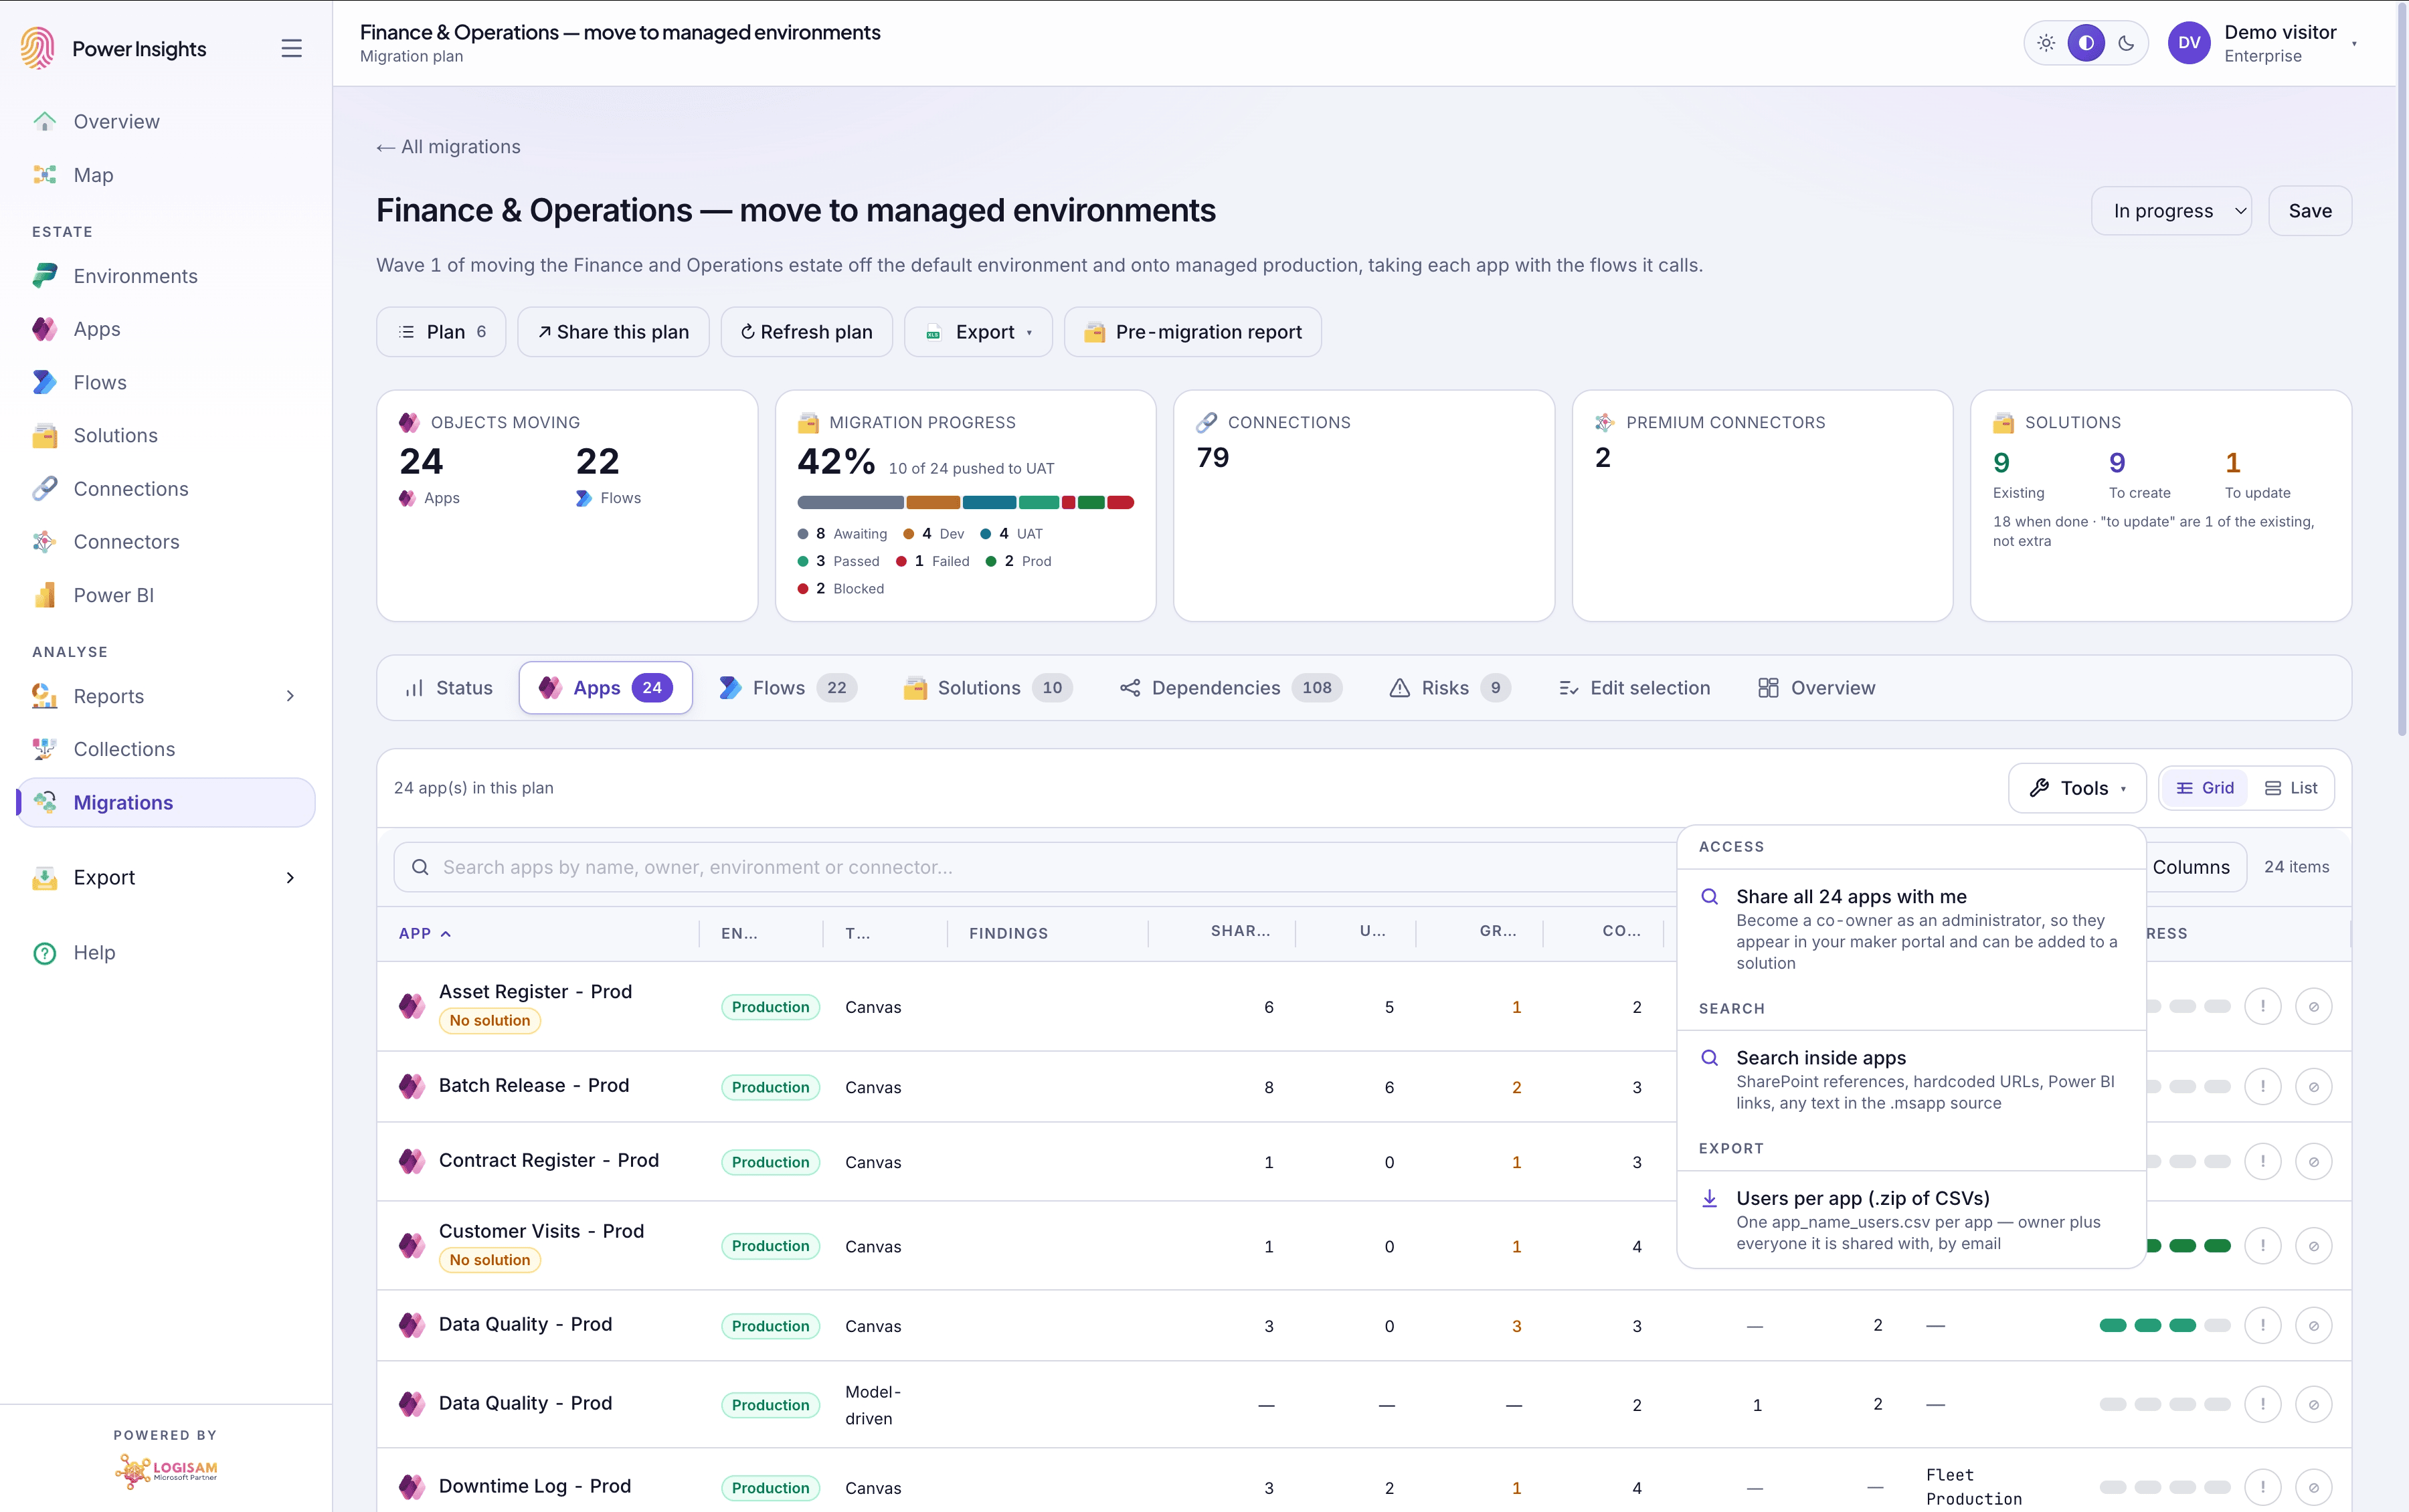
Task: Open Help from the sidebar
Action: pyautogui.click(x=166, y=953)
